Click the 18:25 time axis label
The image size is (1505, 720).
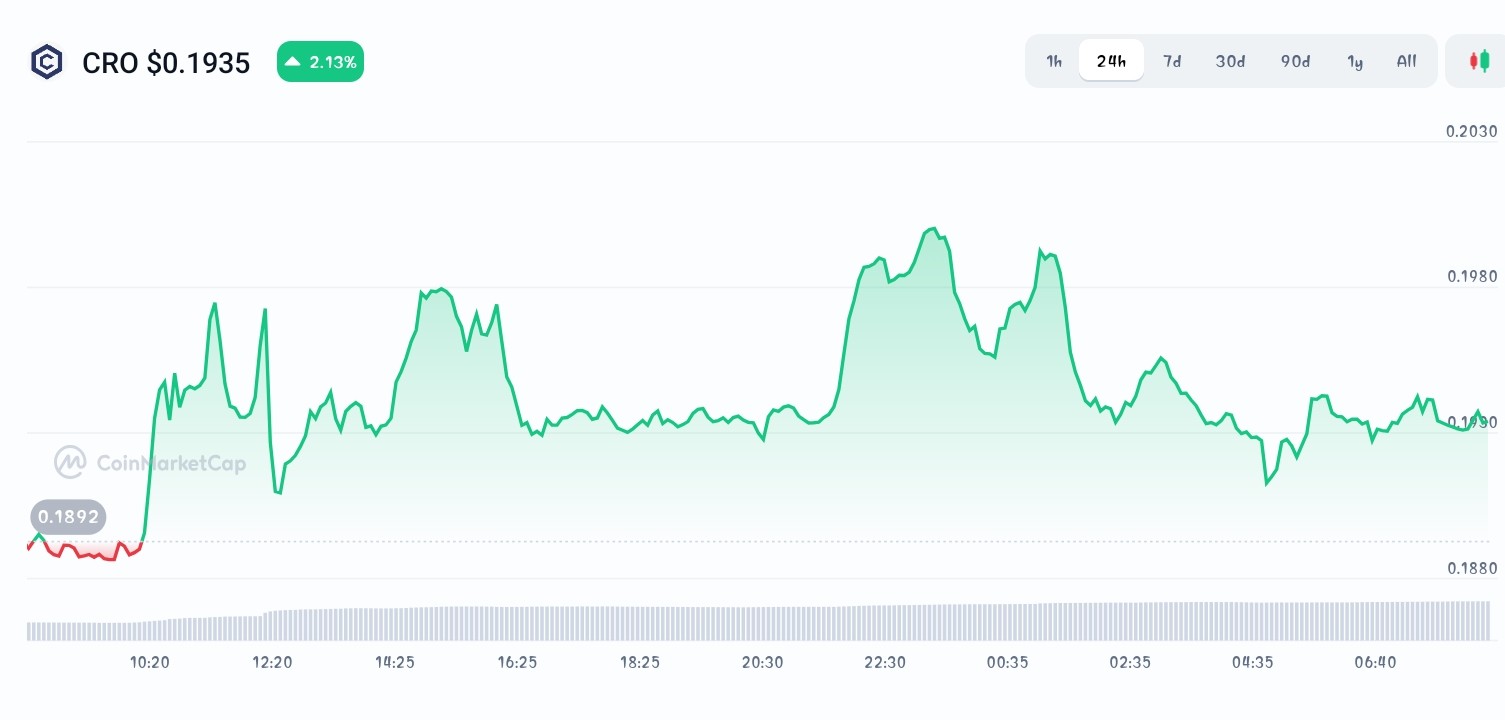click(x=640, y=662)
